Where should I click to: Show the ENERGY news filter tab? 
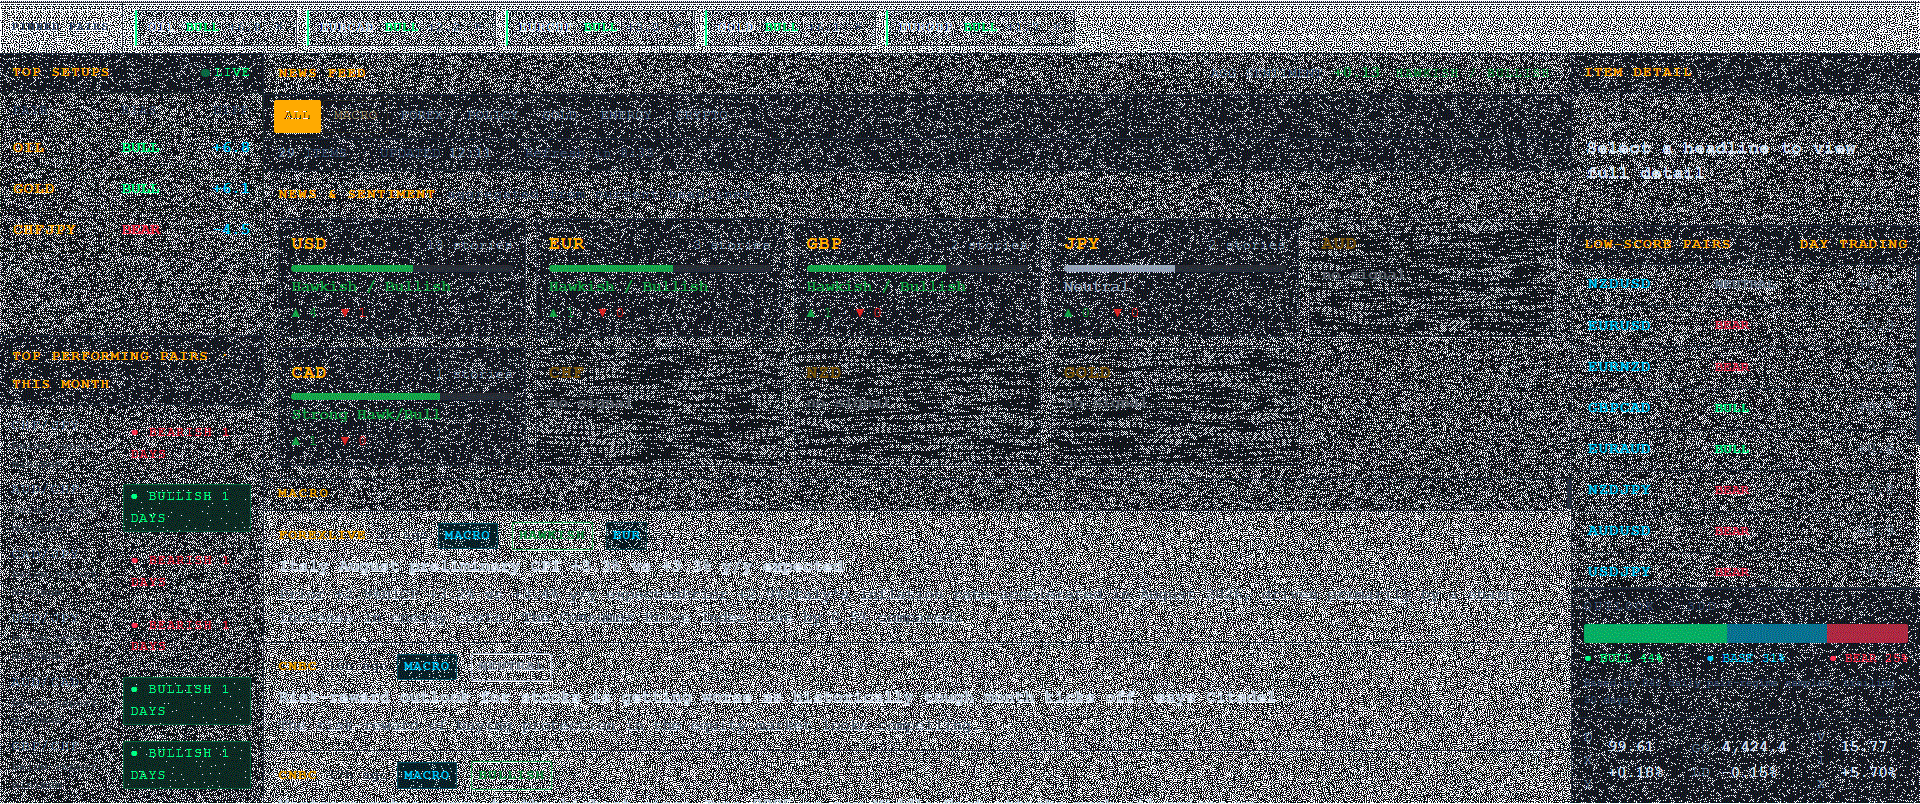coord(625,116)
